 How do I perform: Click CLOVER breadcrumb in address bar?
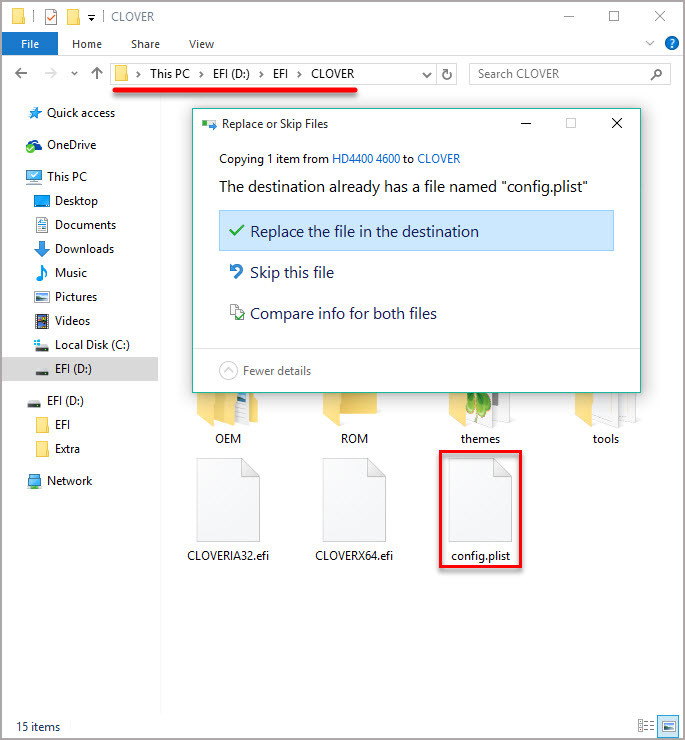pos(332,74)
